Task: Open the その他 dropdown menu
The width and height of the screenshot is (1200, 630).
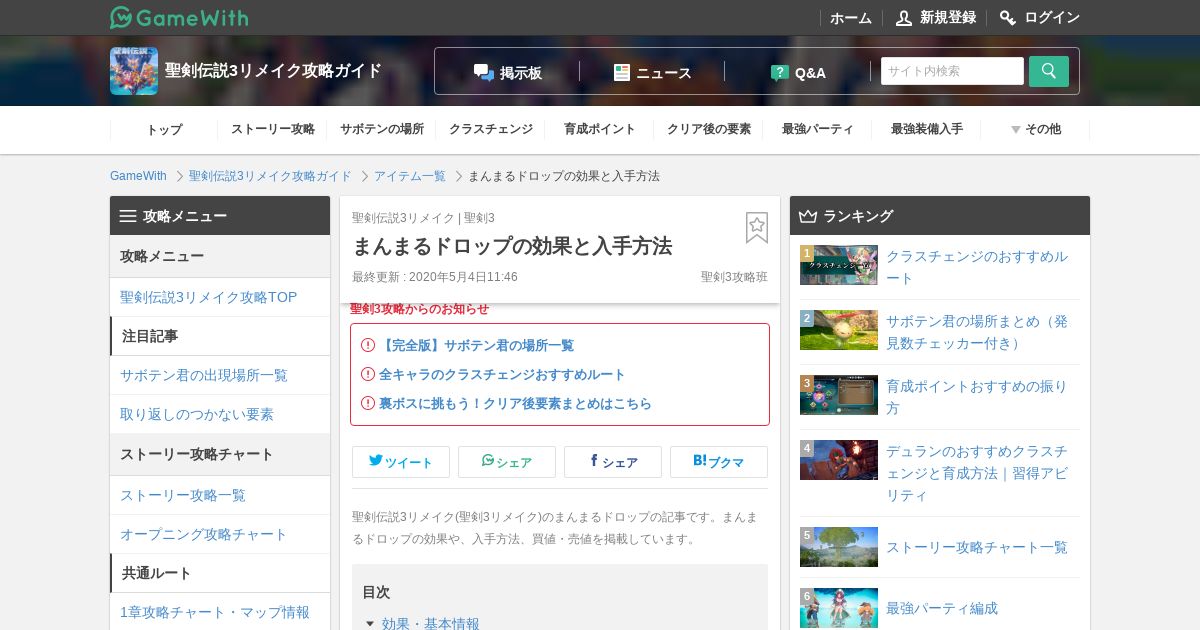Action: (1035, 129)
